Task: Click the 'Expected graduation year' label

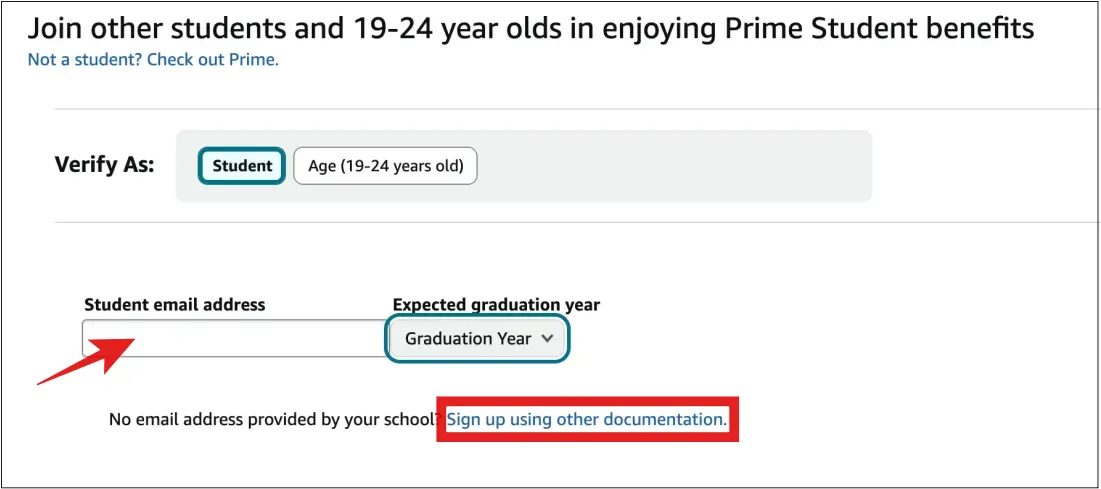Action: (496, 304)
